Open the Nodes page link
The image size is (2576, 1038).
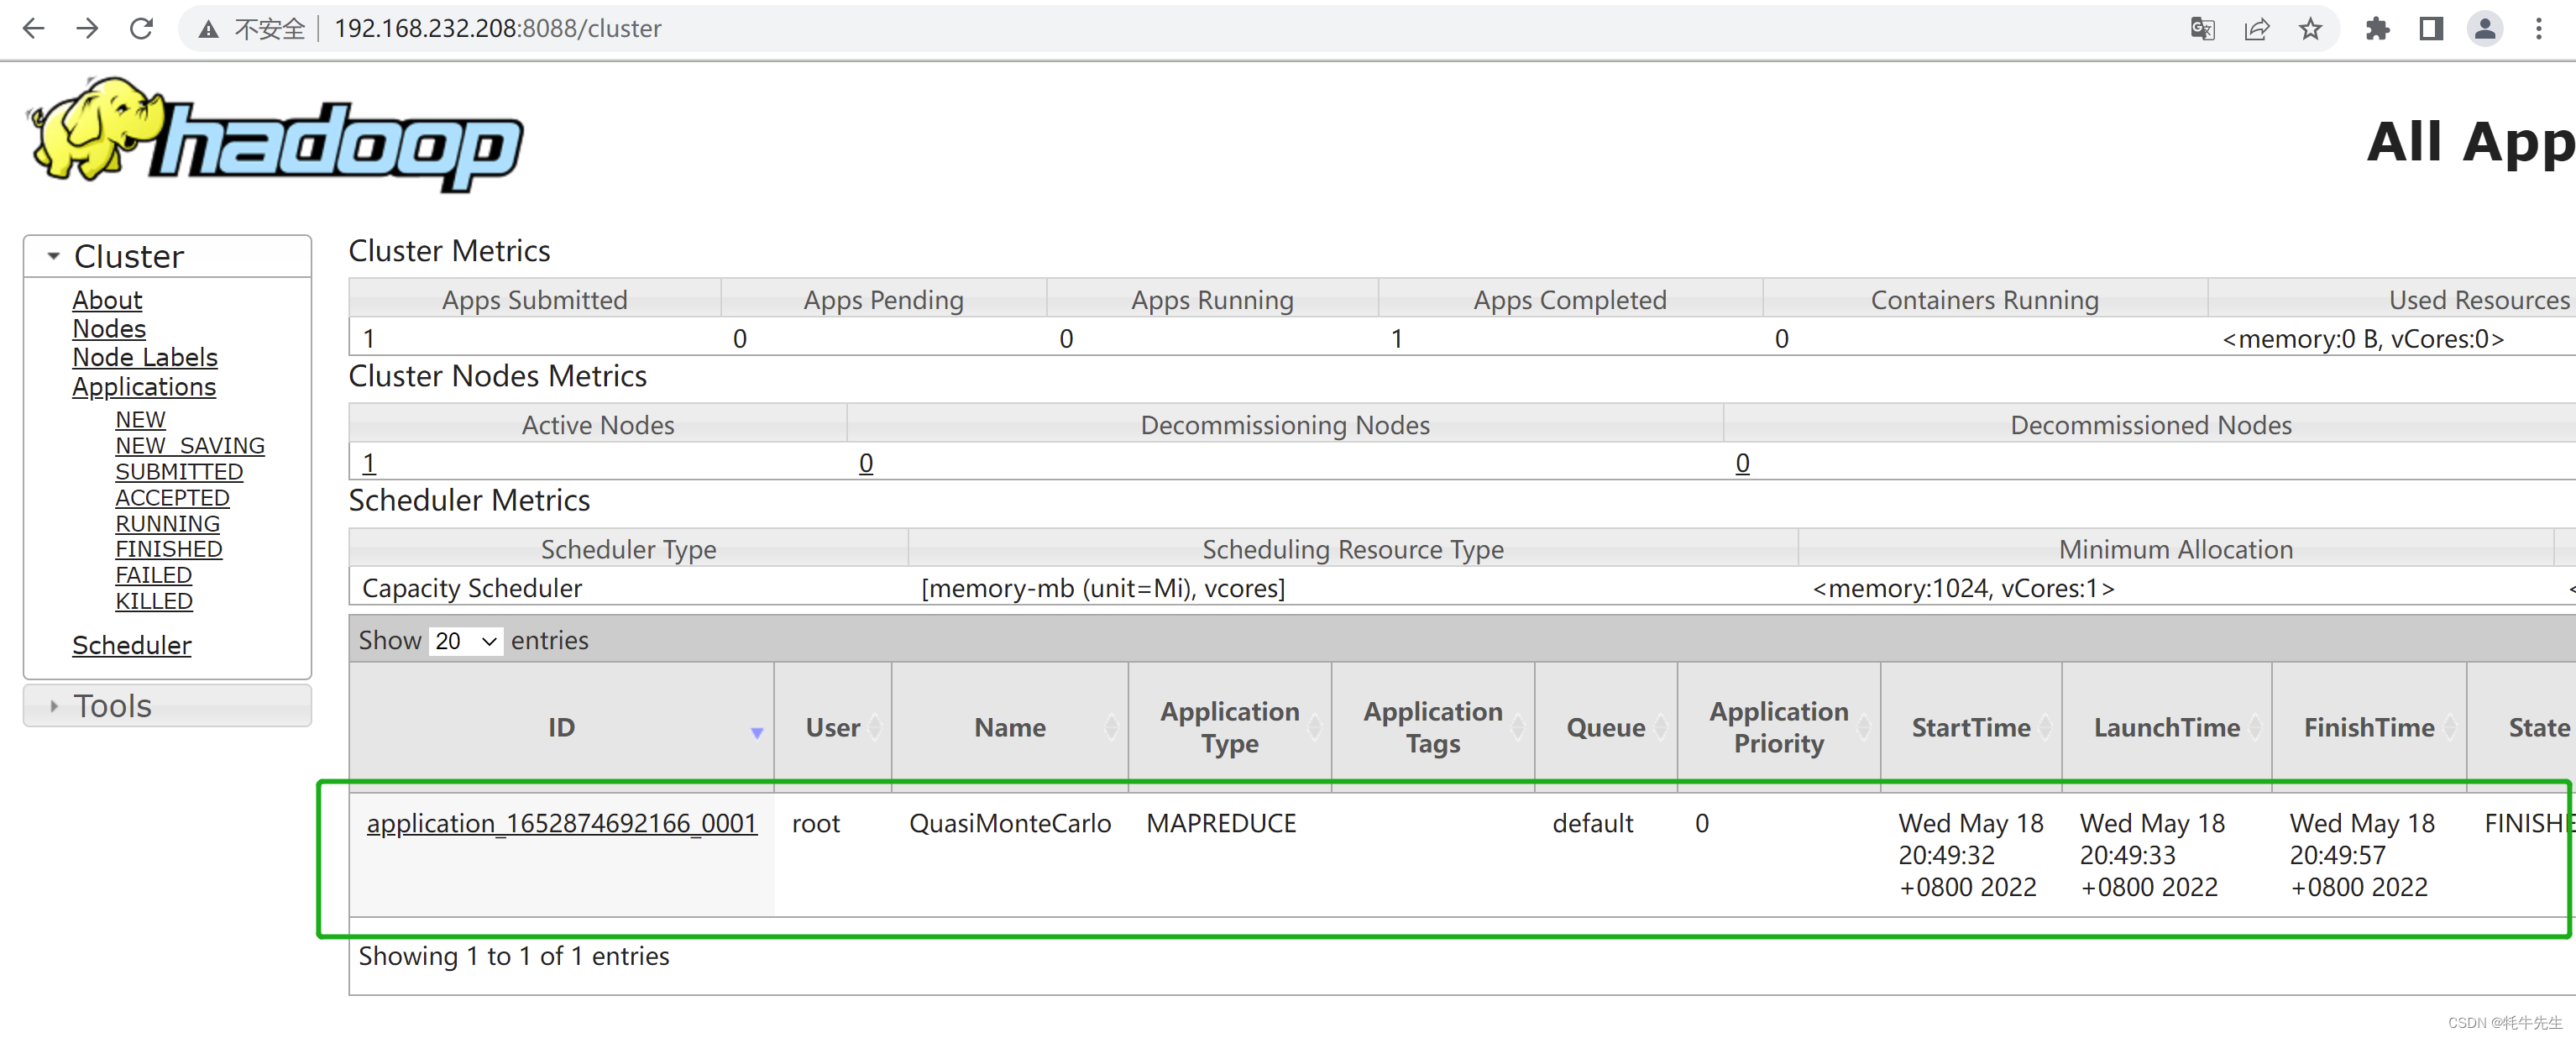pos(109,328)
